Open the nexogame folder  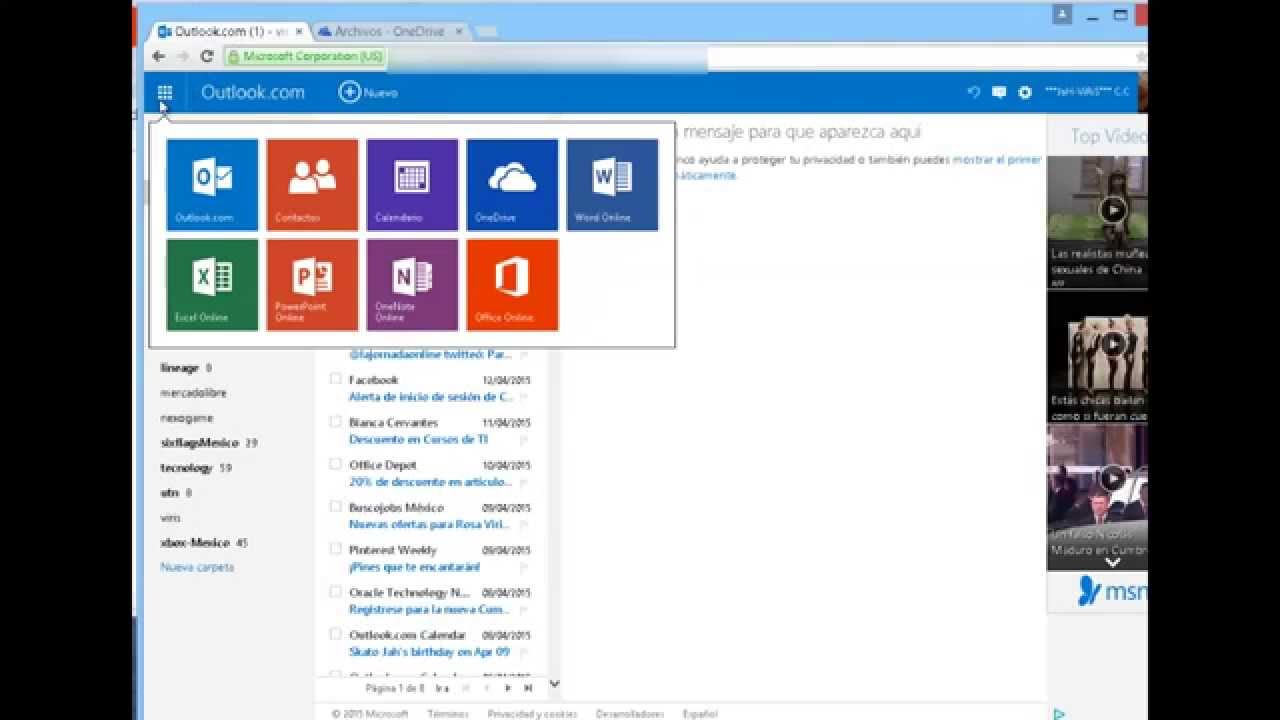(187, 418)
